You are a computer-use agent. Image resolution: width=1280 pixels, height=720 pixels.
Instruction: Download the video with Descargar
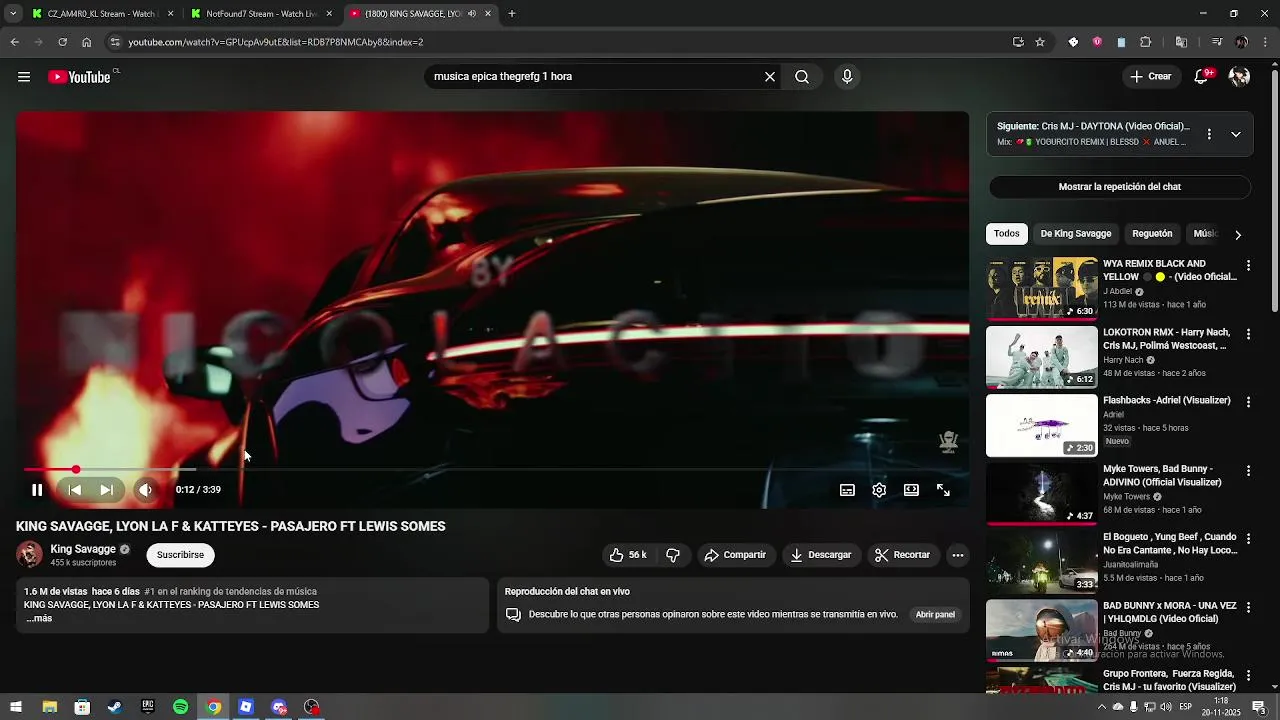click(x=820, y=555)
